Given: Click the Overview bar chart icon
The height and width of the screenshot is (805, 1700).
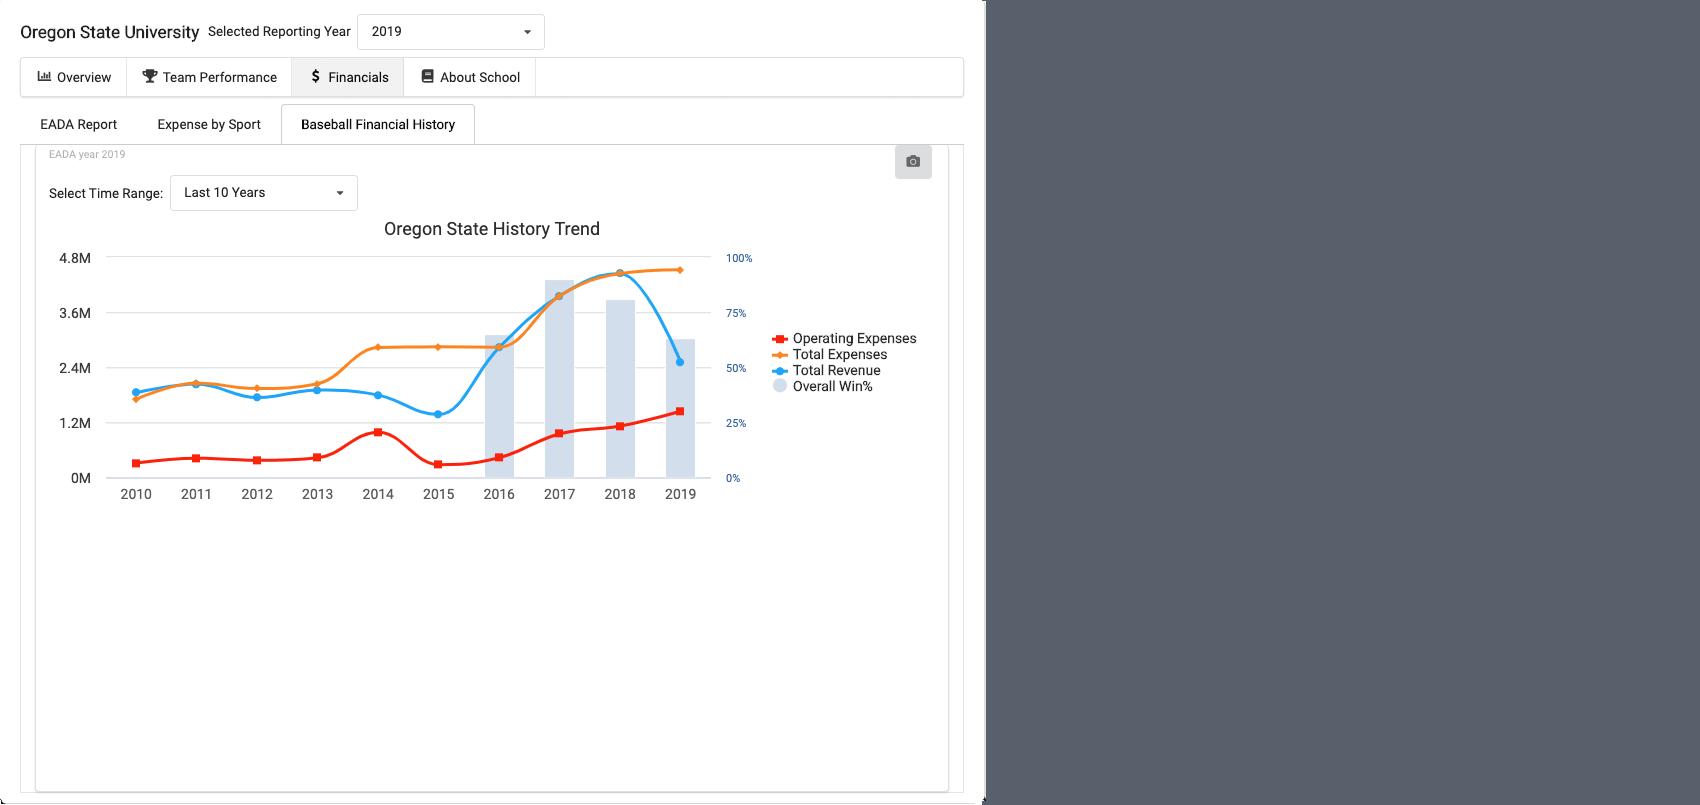Looking at the screenshot, I should coord(44,76).
